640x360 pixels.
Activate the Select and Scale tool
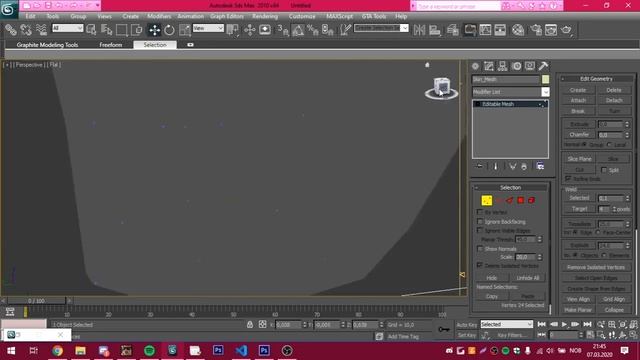click(x=184, y=29)
